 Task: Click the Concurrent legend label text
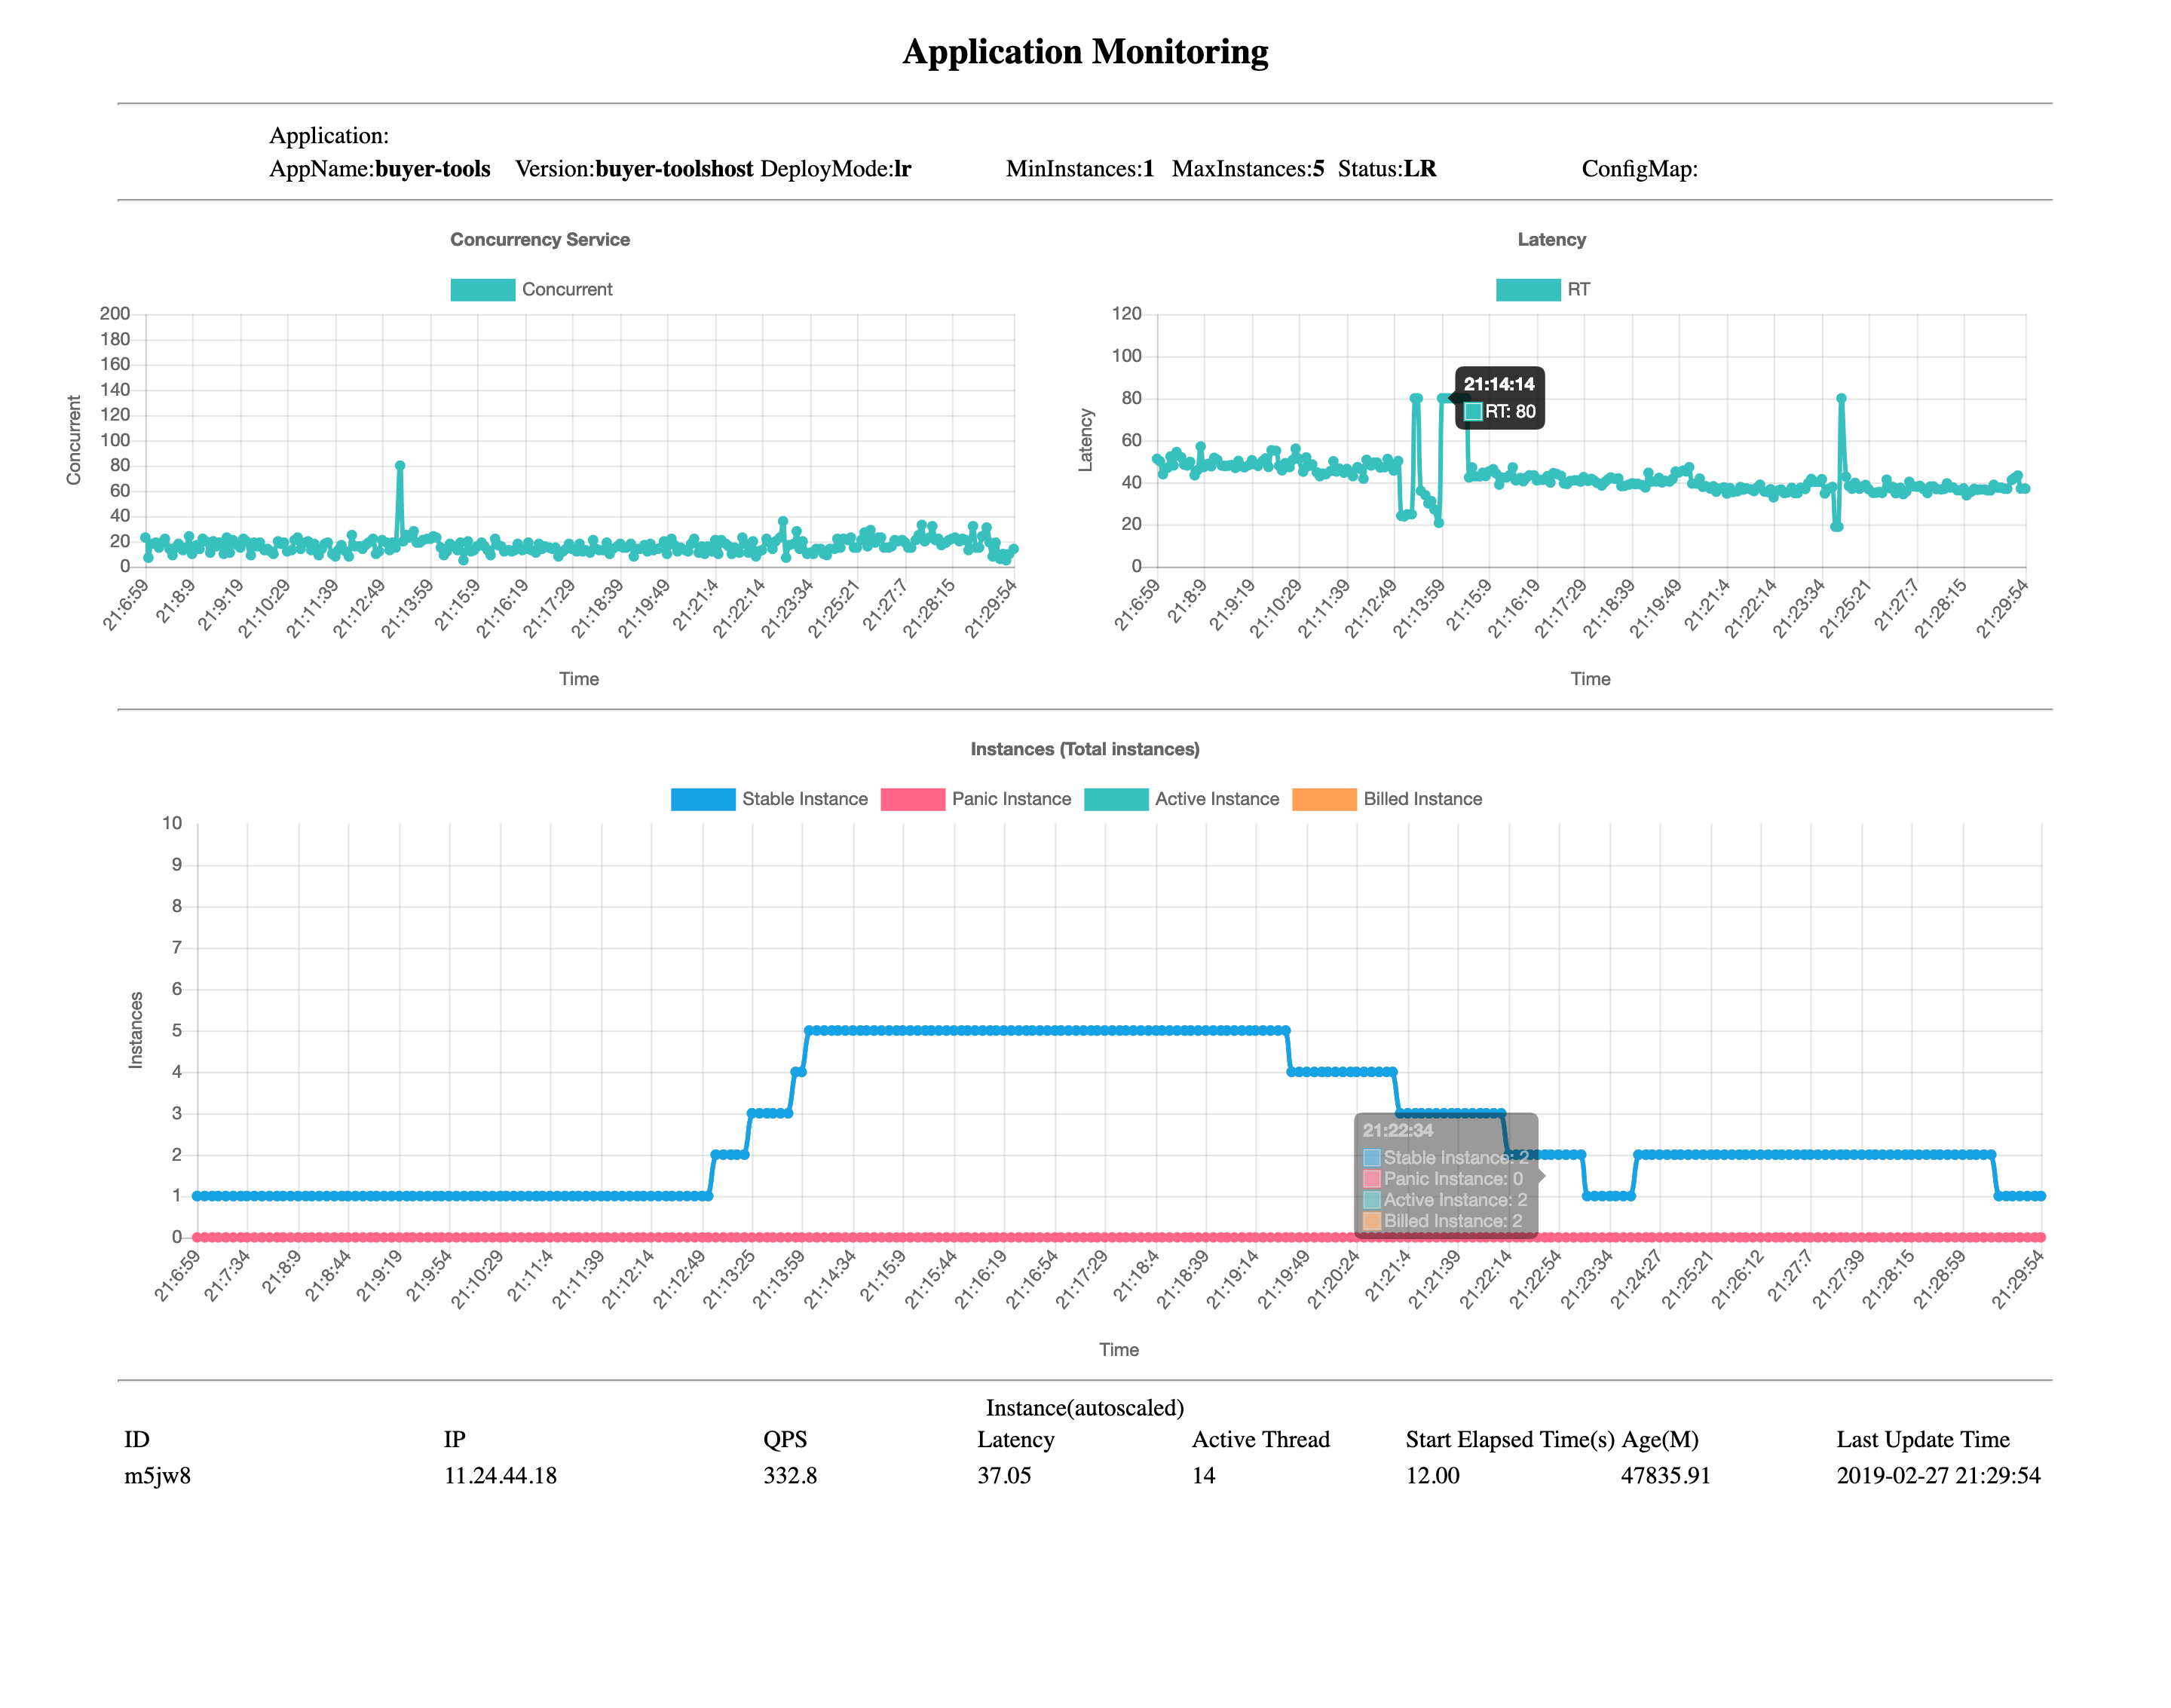[566, 290]
